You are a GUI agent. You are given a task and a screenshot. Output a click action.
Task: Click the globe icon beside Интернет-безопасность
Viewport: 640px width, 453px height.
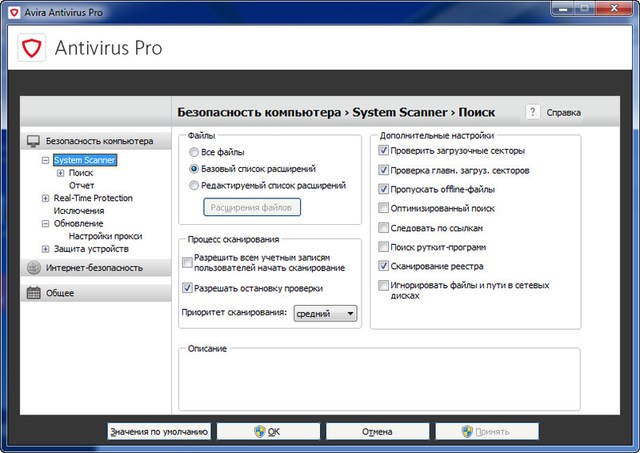[x=34, y=267]
